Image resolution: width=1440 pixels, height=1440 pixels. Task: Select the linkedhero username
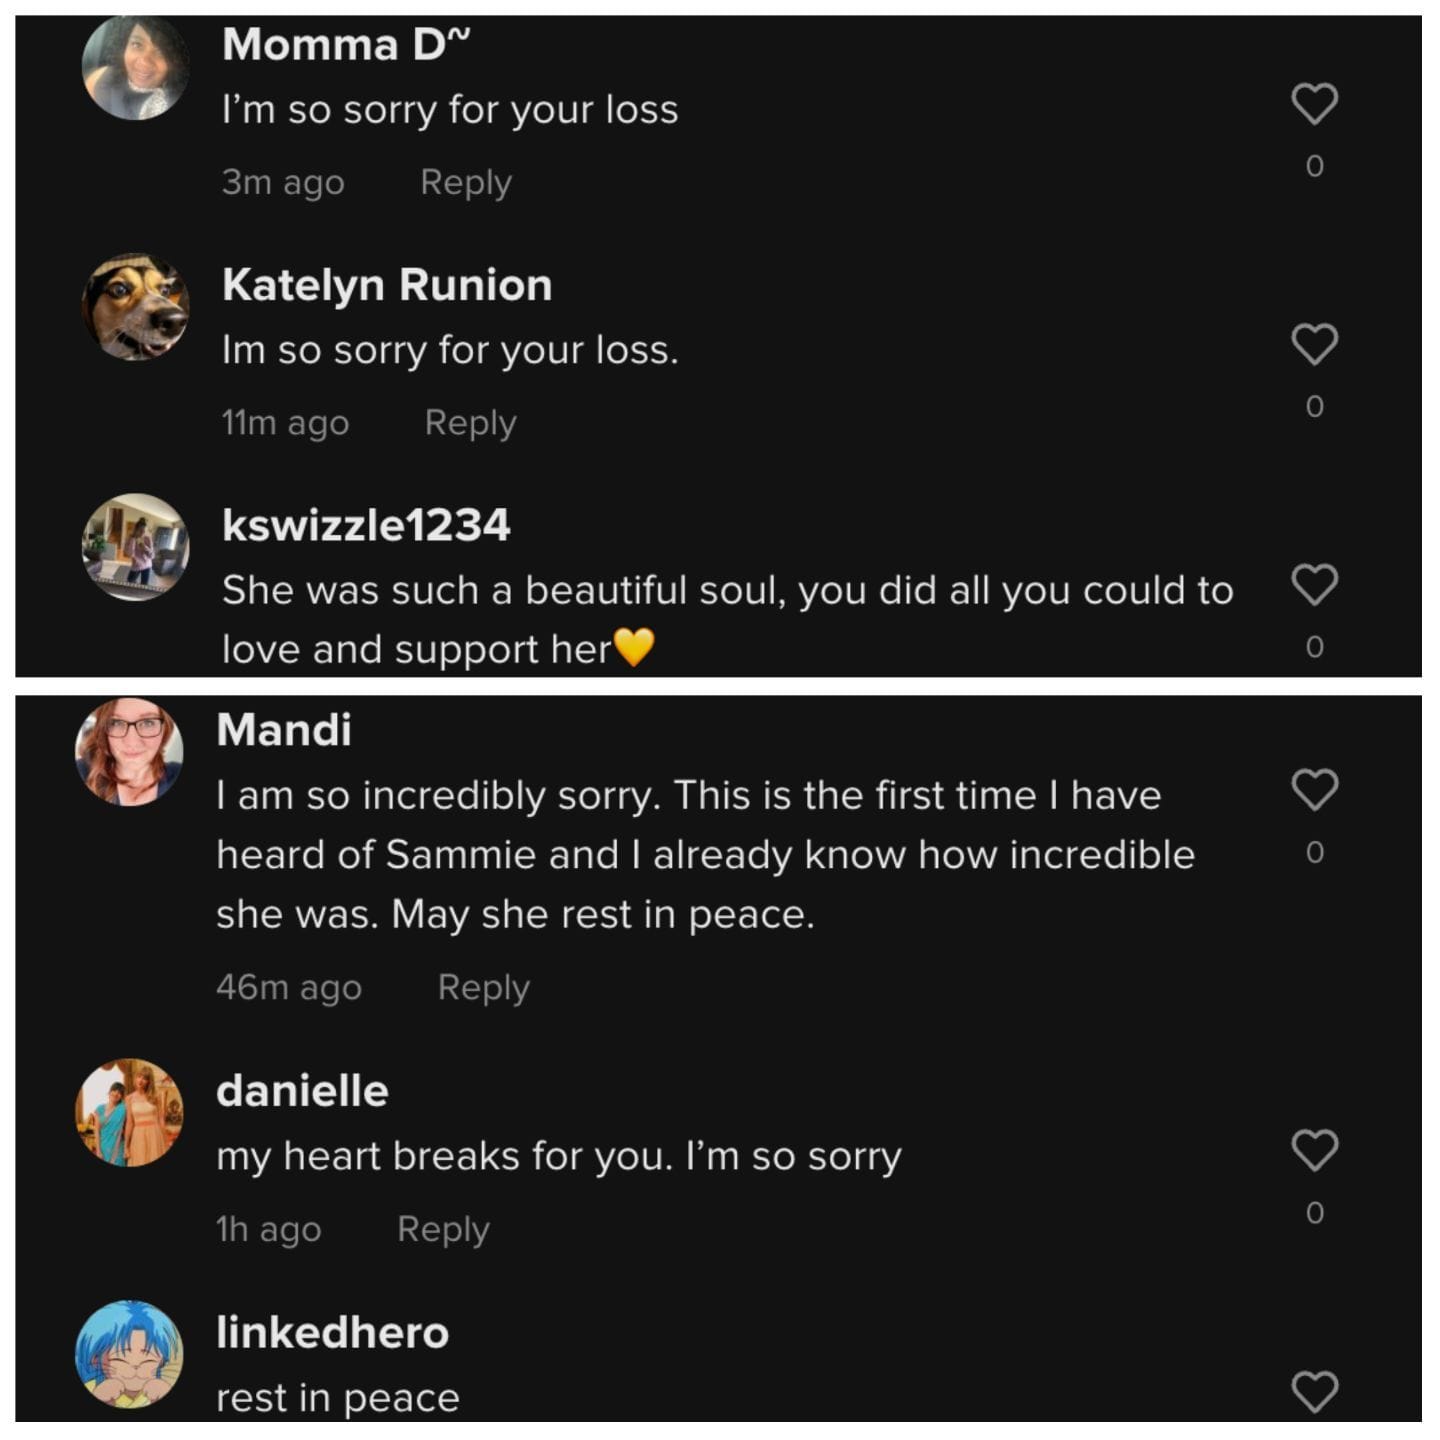332,1333
